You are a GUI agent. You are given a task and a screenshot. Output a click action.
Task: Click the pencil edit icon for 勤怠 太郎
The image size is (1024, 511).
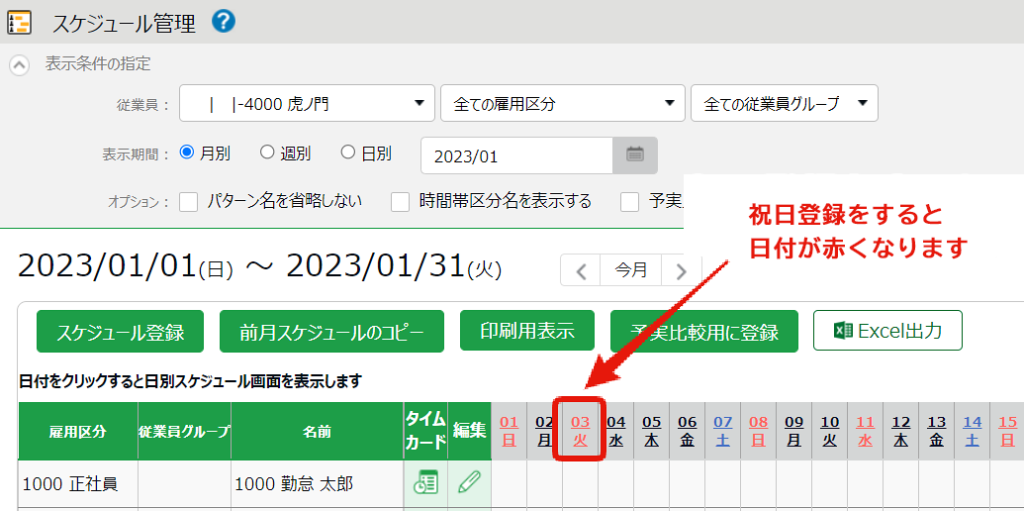click(469, 484)
